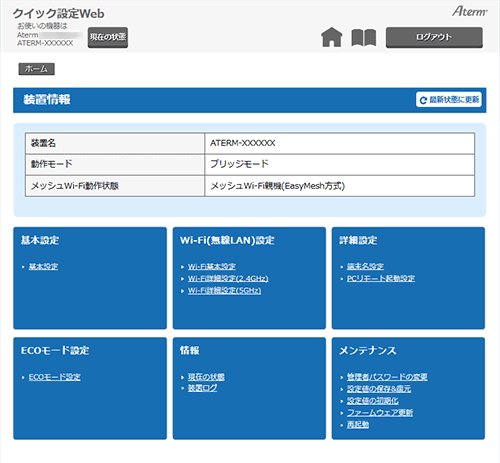Image resolution: width=500 pixels, height=463 pixels.
Task: Click the クイック設定Web page title
Action: tap(59, 14)
